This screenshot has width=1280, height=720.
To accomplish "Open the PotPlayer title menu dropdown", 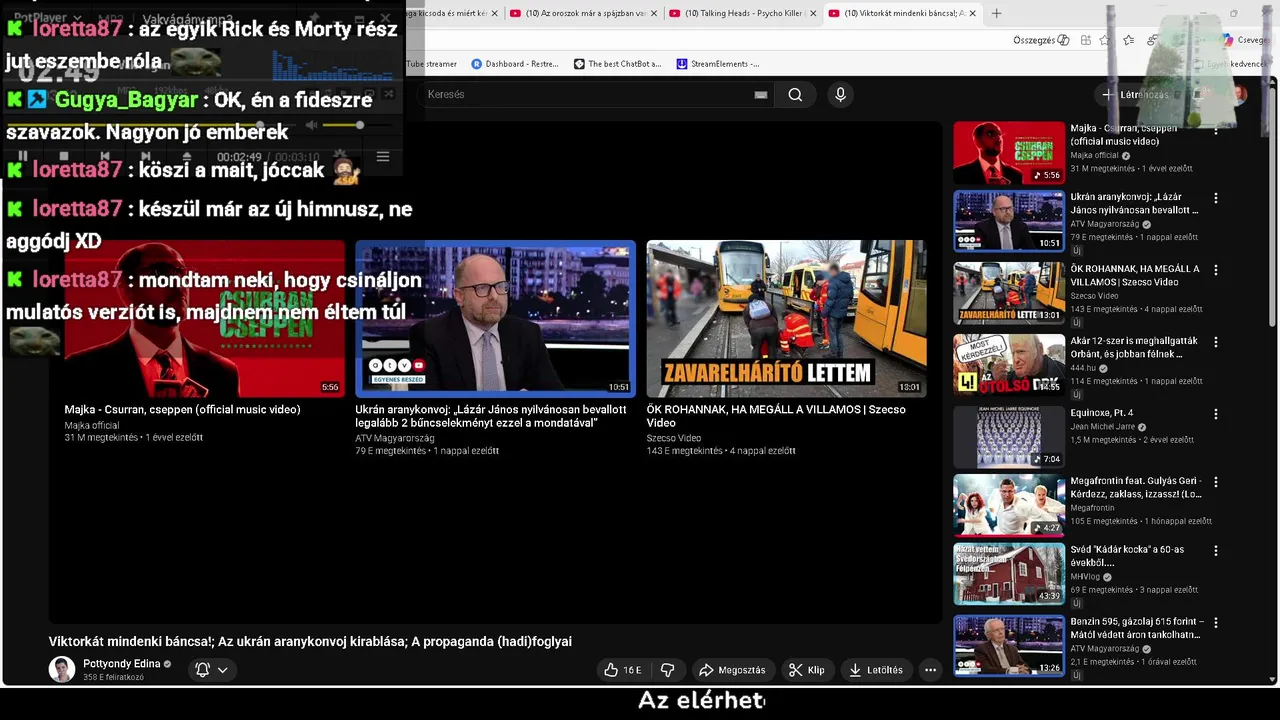I will point(47,18).
